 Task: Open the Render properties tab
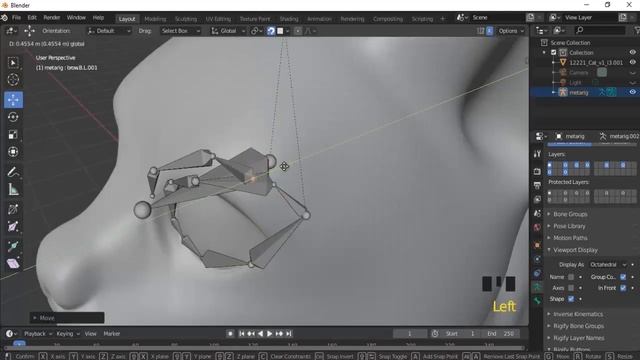pos(537,171)
